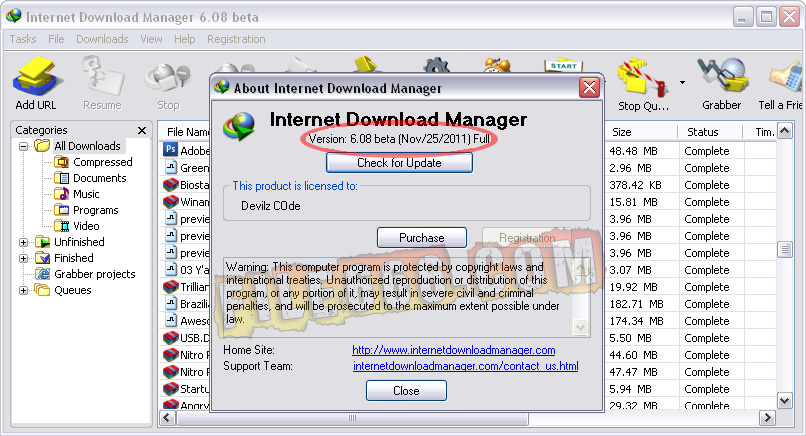
Task: Click the vertical scrollbar thumb
Action: coord(784,250)
